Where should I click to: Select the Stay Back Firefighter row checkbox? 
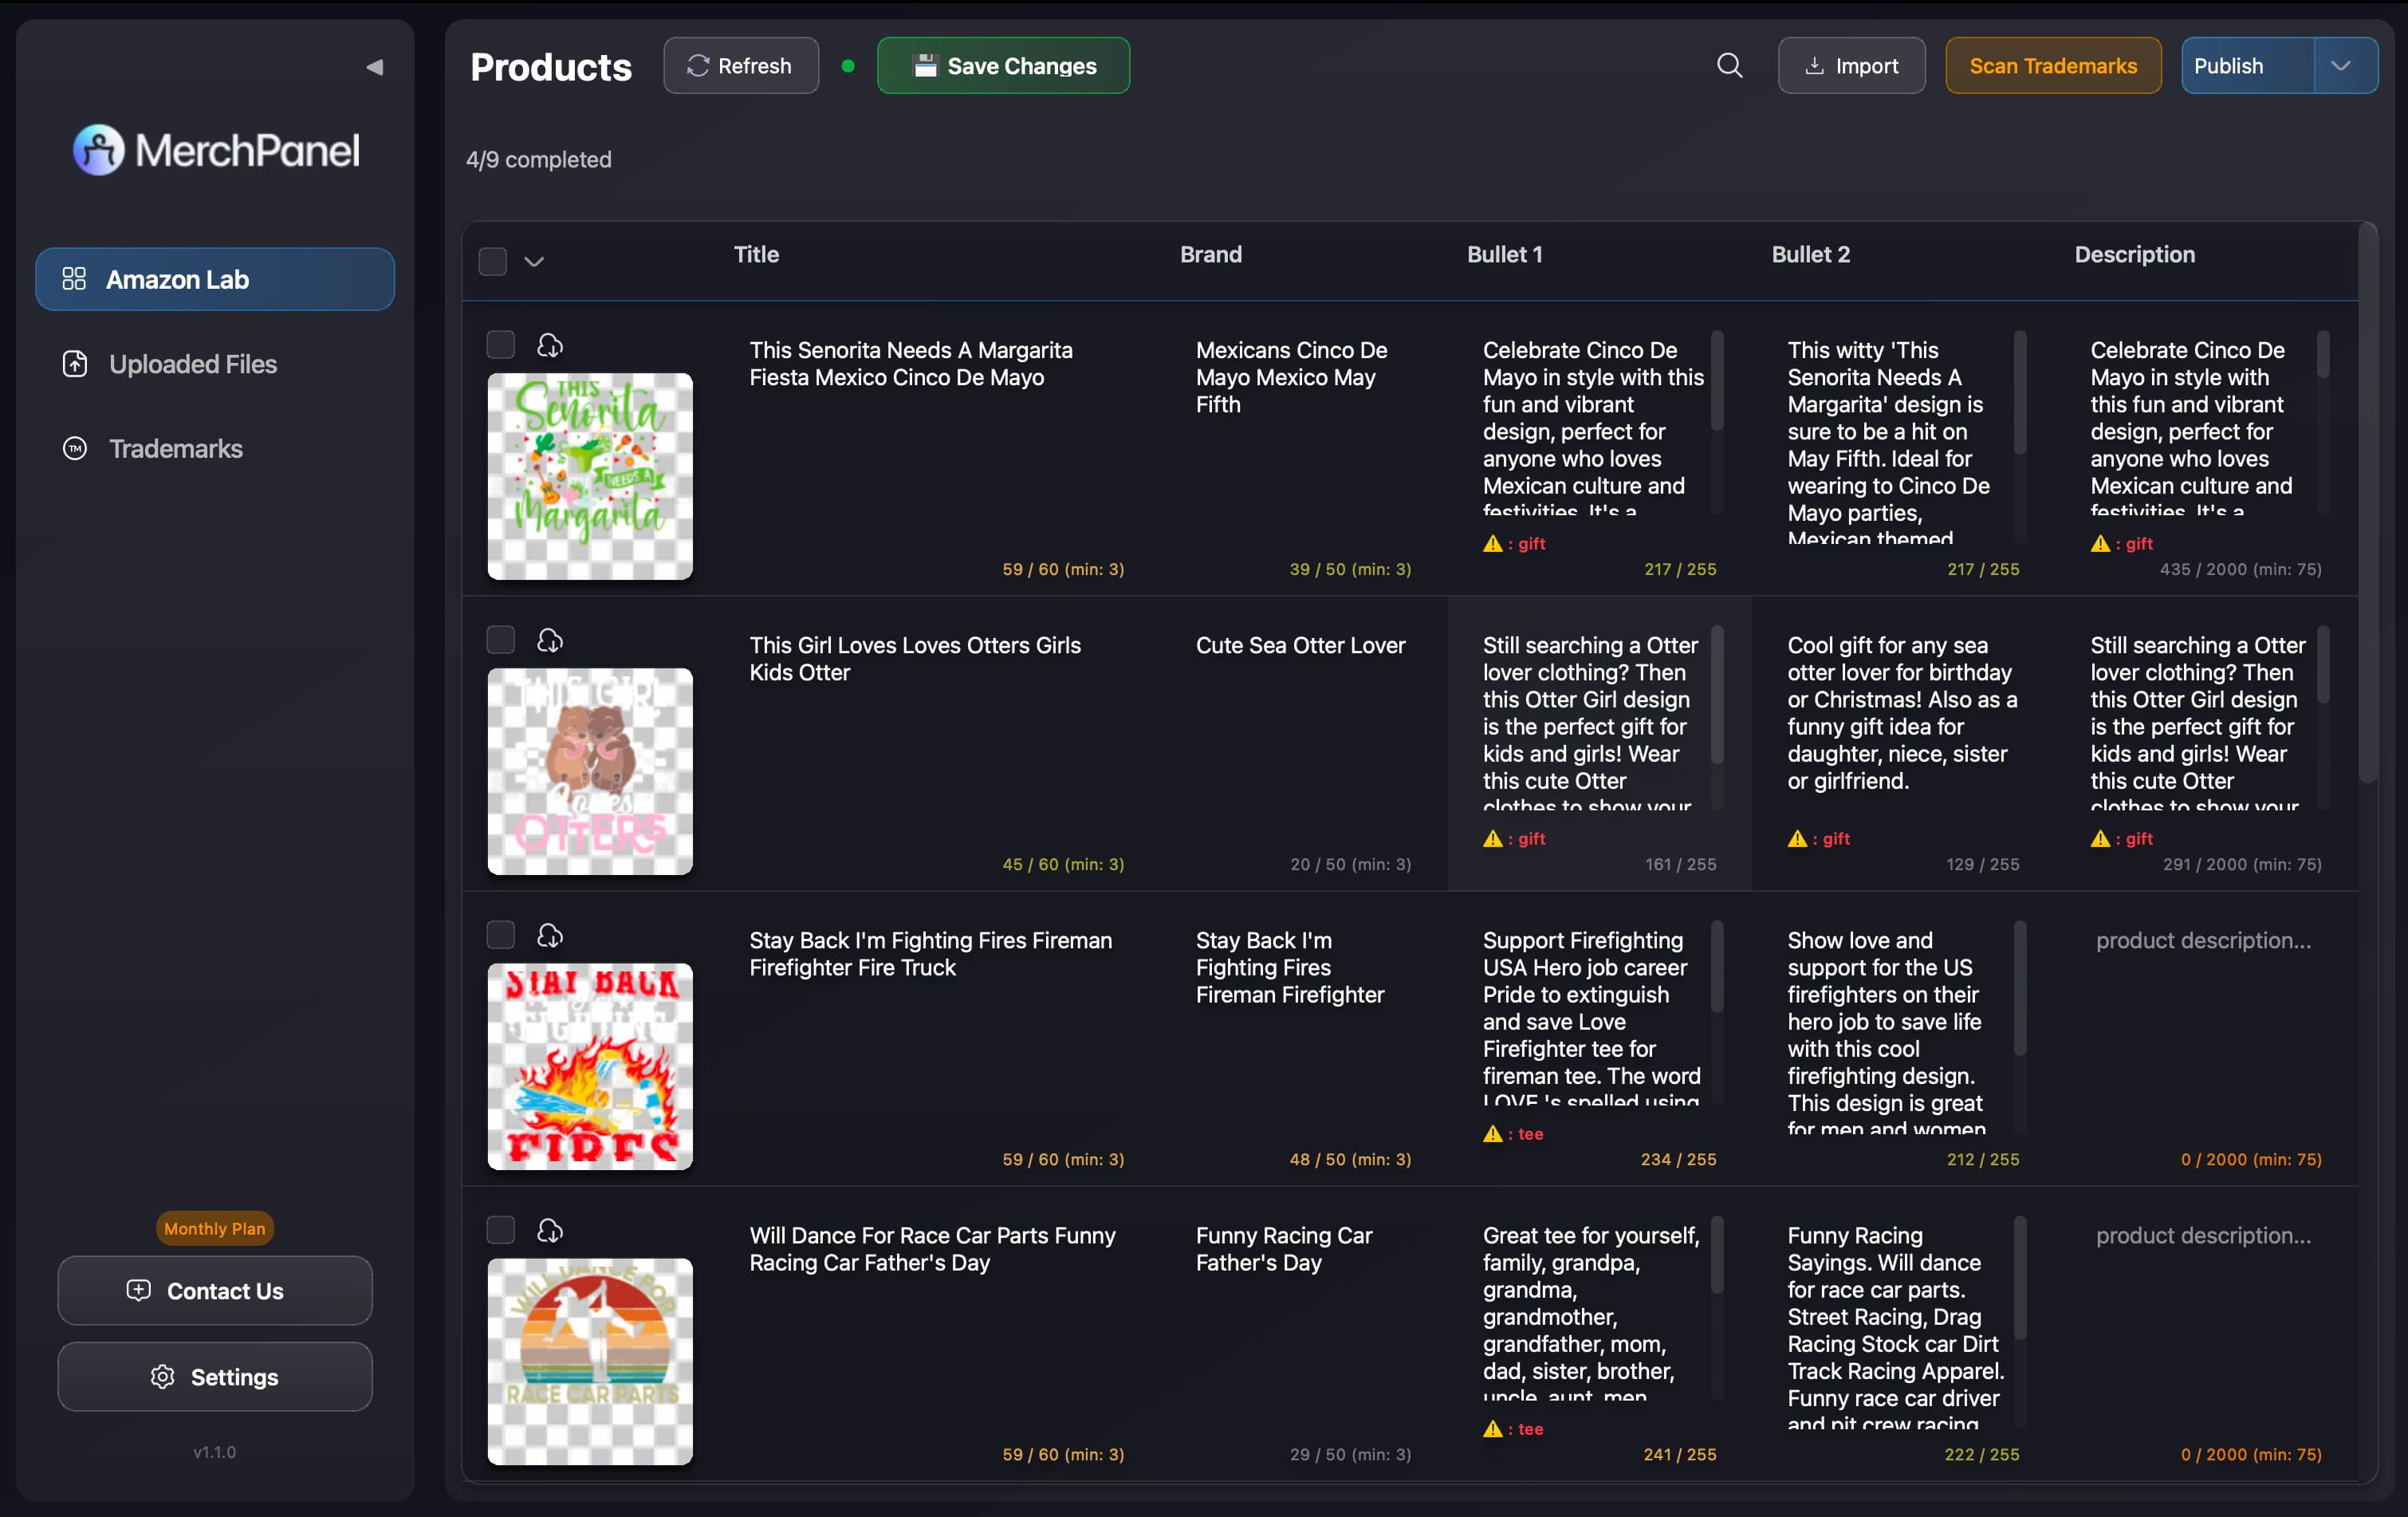pos(500,935)
